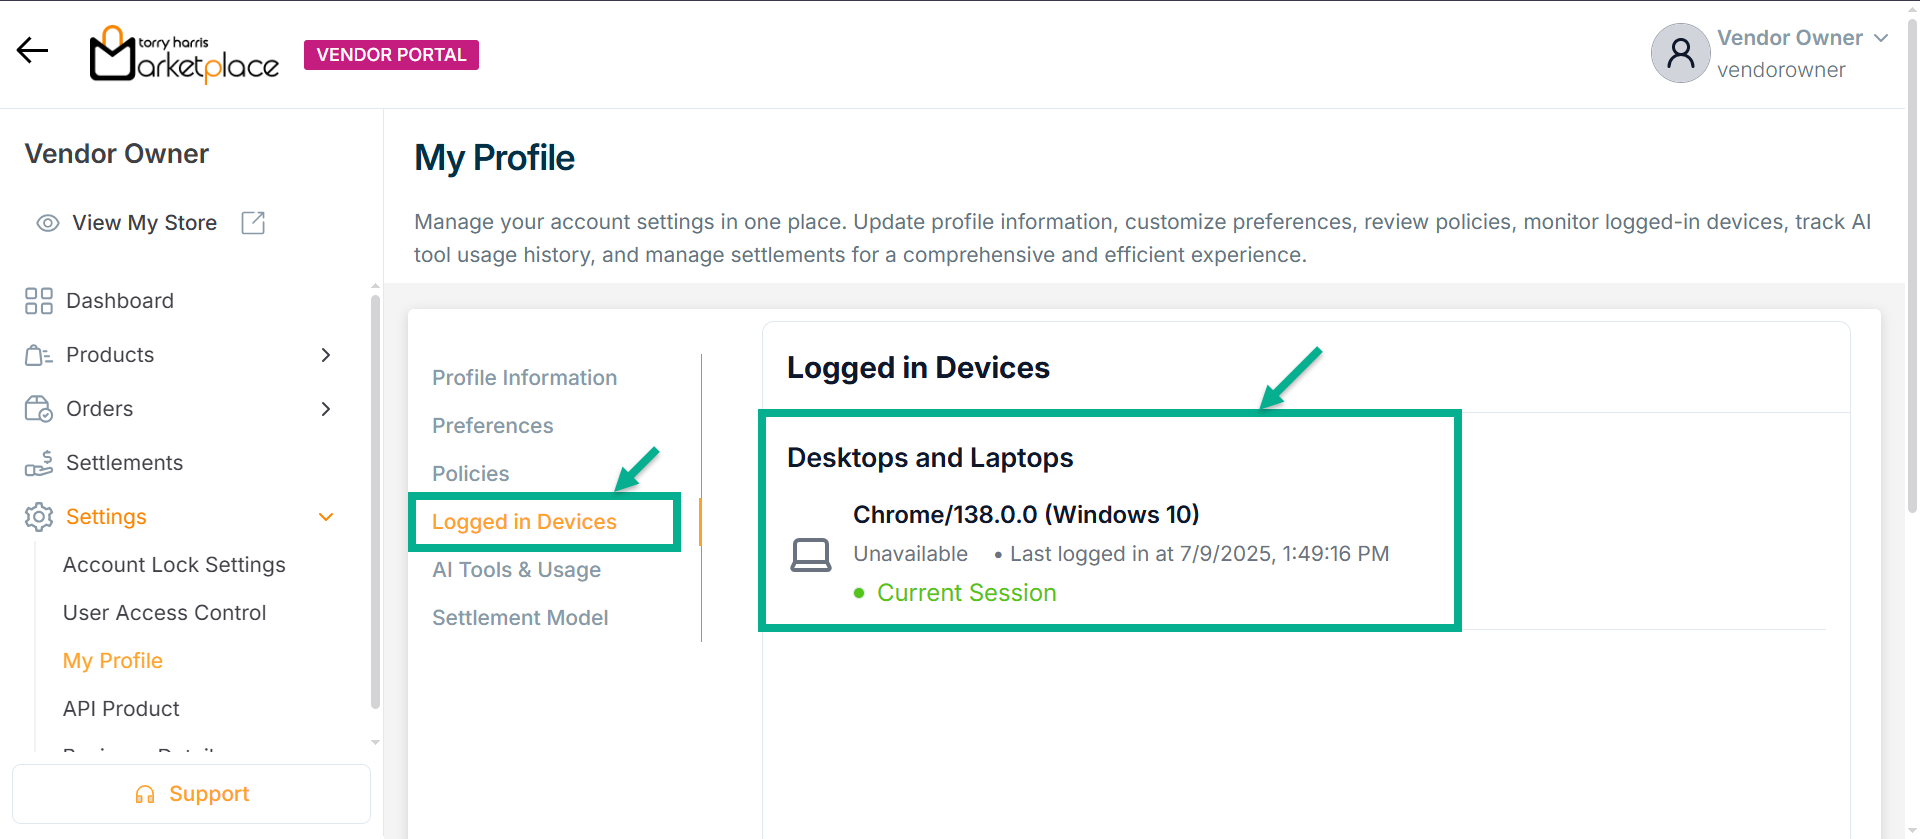Open the AI Tools & Usage tab

[516, 570]
